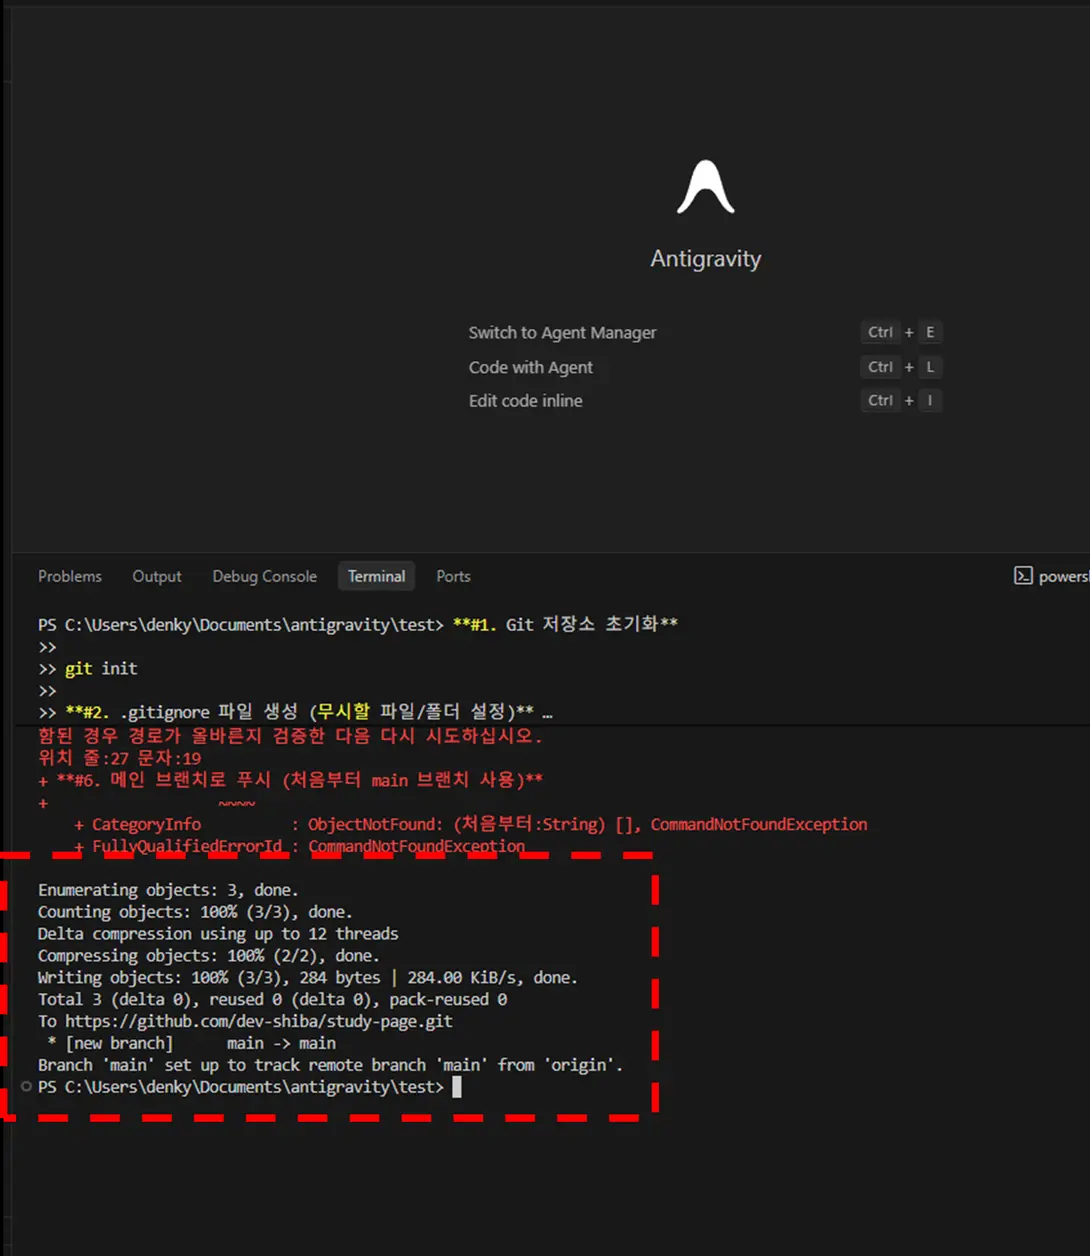Click the powershell terminal icon
1090x1256 pixels.
tap(1023, 576)
